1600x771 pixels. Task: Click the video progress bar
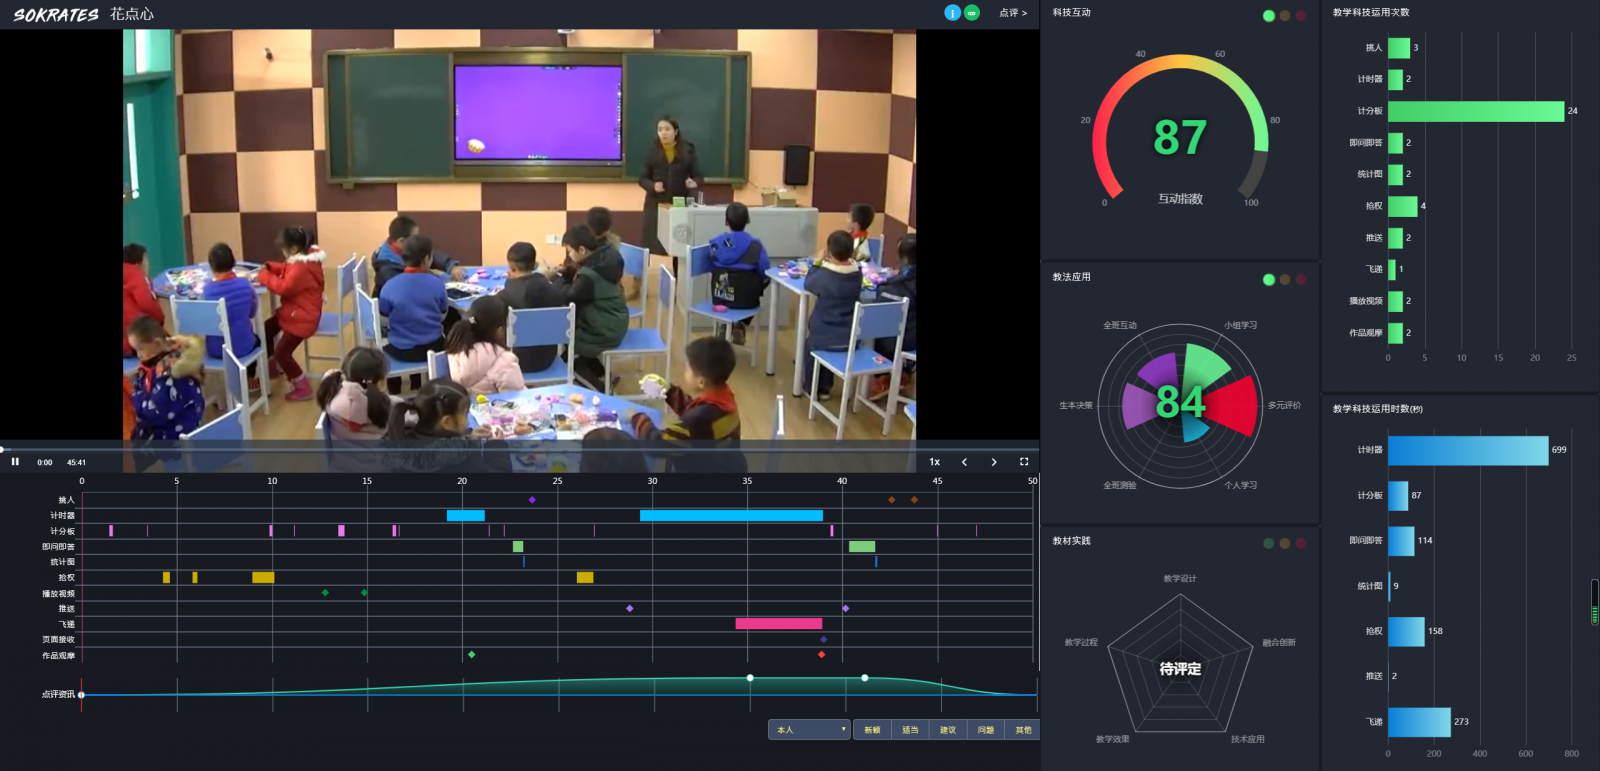500,449
